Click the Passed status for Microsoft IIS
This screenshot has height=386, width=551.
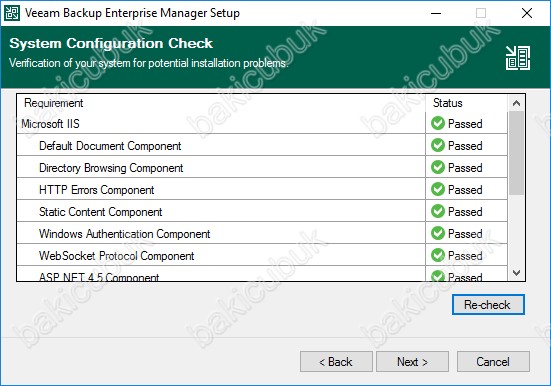point(465,124)
